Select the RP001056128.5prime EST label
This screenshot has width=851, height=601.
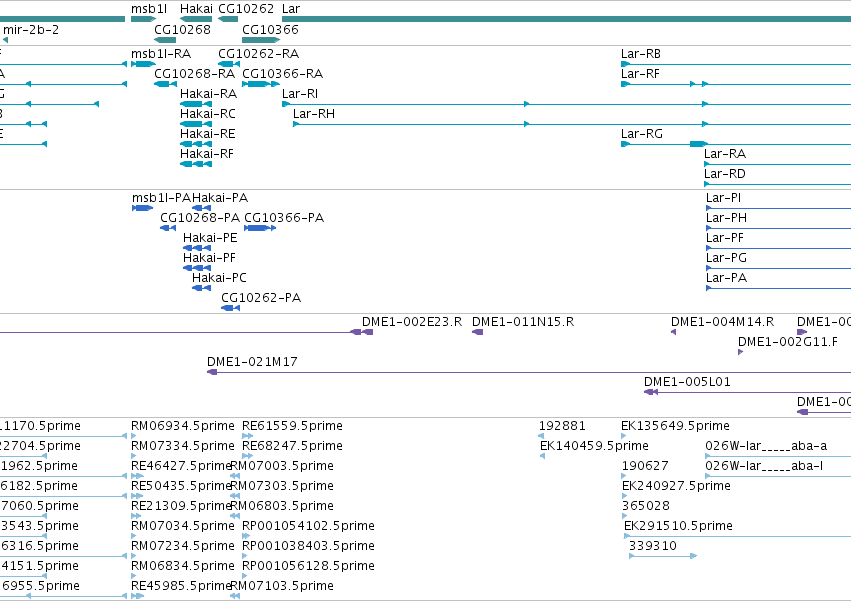click(308, 566)
